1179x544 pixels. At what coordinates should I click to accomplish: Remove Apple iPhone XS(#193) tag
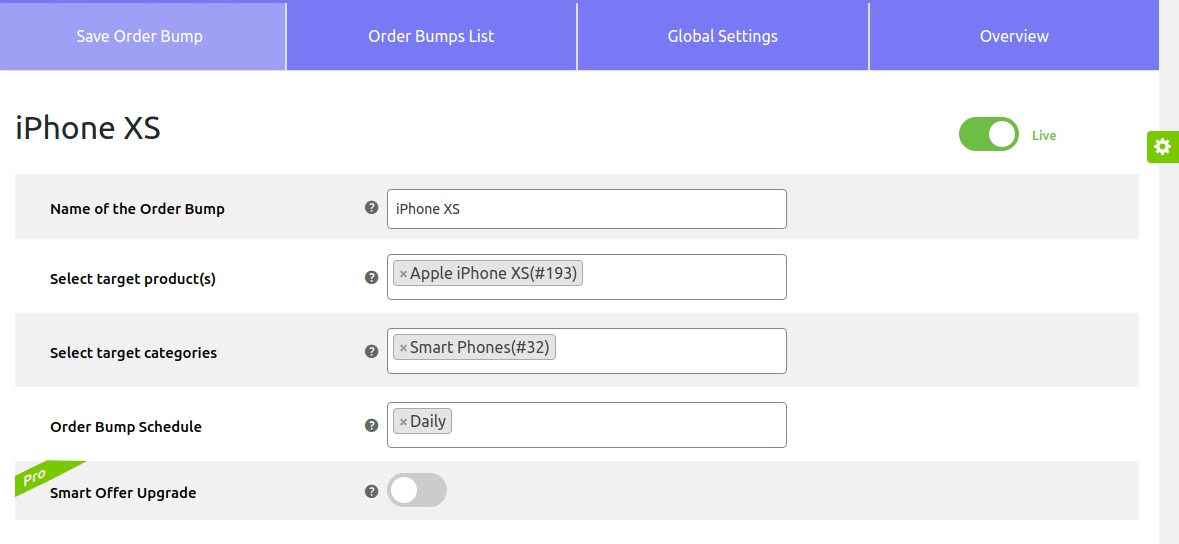(403, 274)
